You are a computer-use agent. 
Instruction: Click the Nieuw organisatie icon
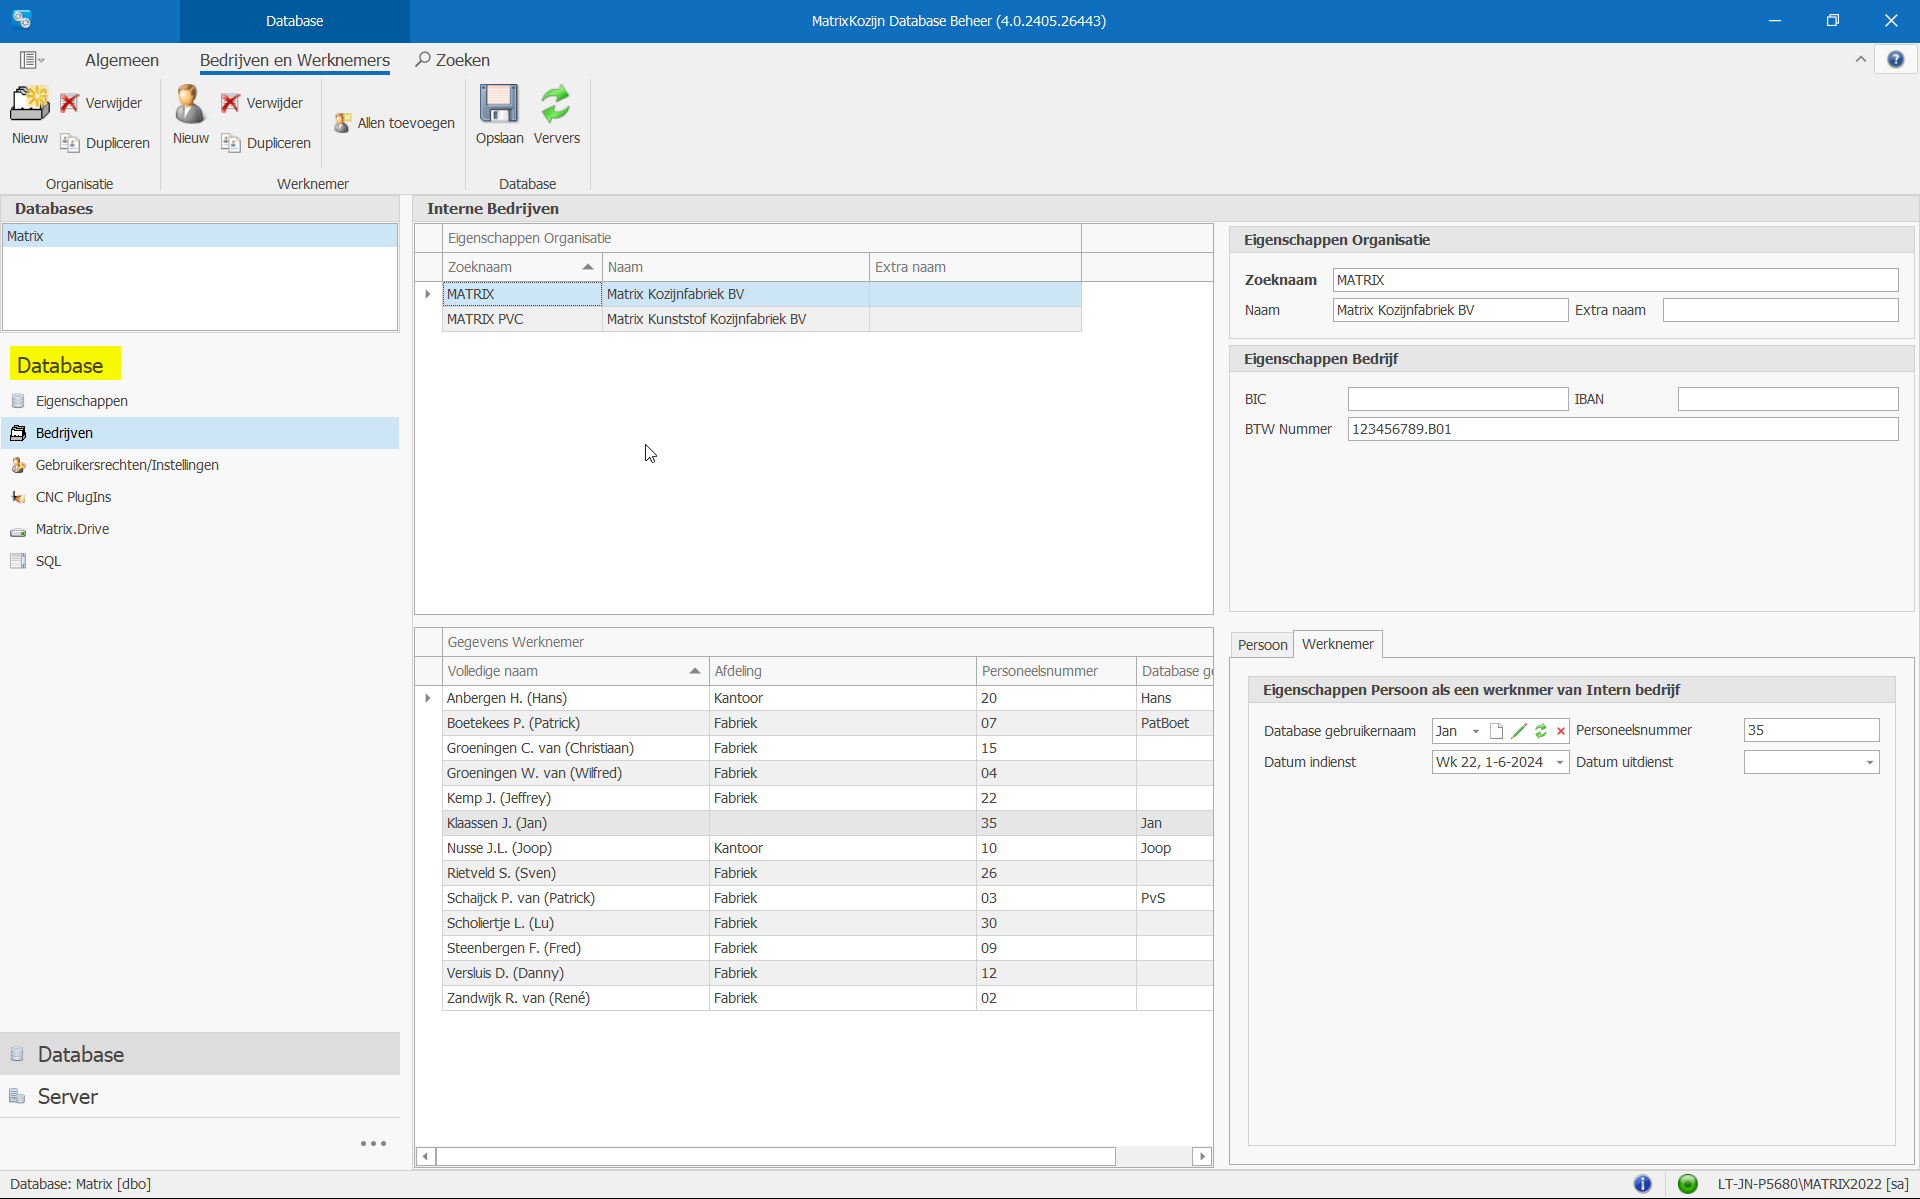[x=30, y=104]
